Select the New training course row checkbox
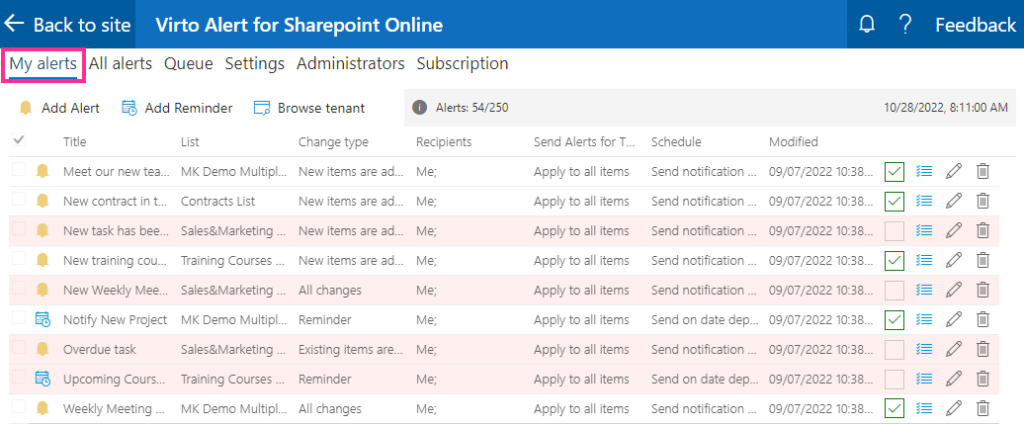1024x426 pixels. (19, 258)
